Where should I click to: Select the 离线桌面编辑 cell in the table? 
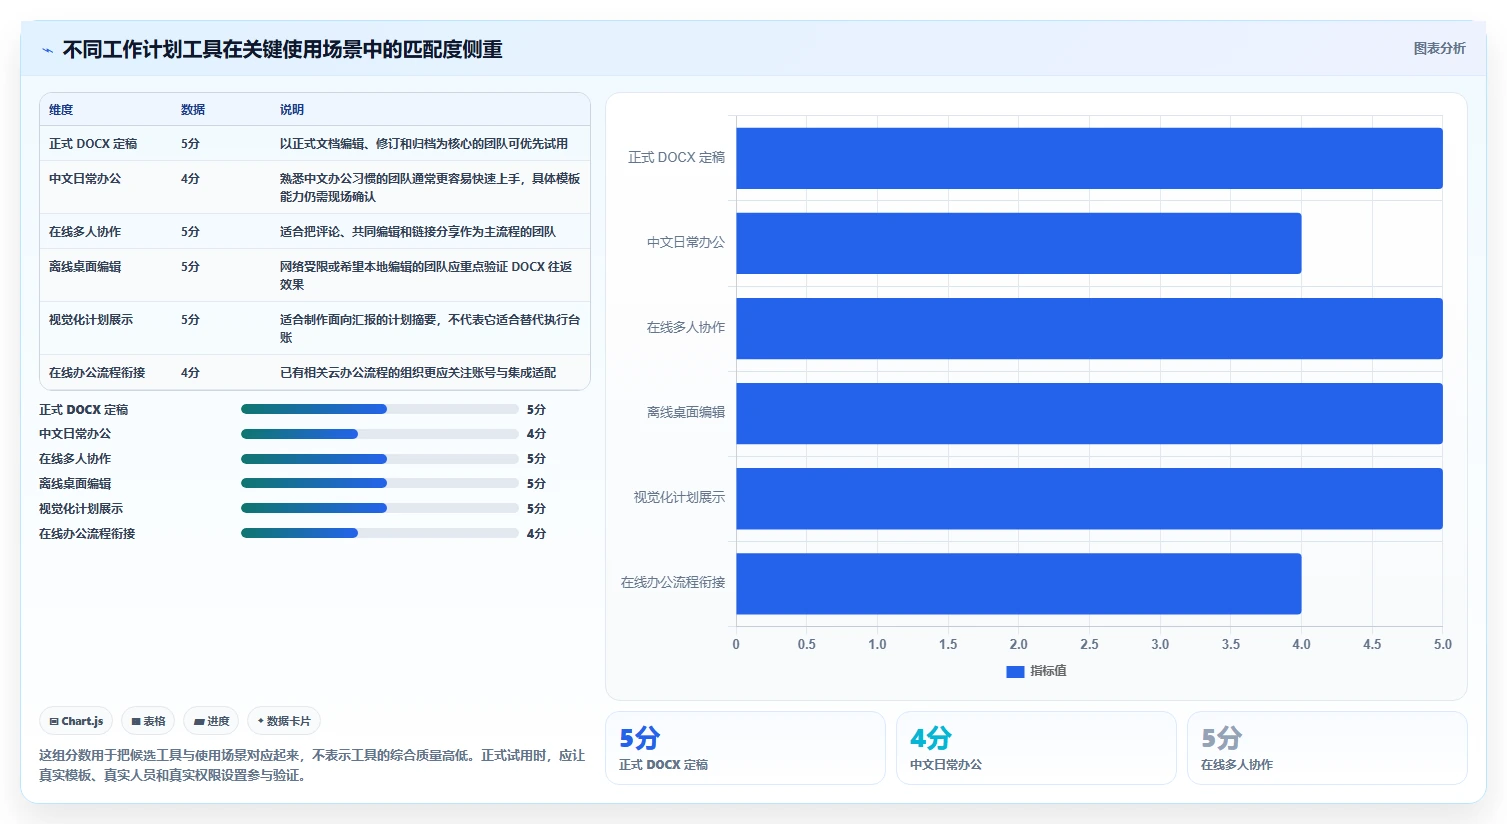85,267
